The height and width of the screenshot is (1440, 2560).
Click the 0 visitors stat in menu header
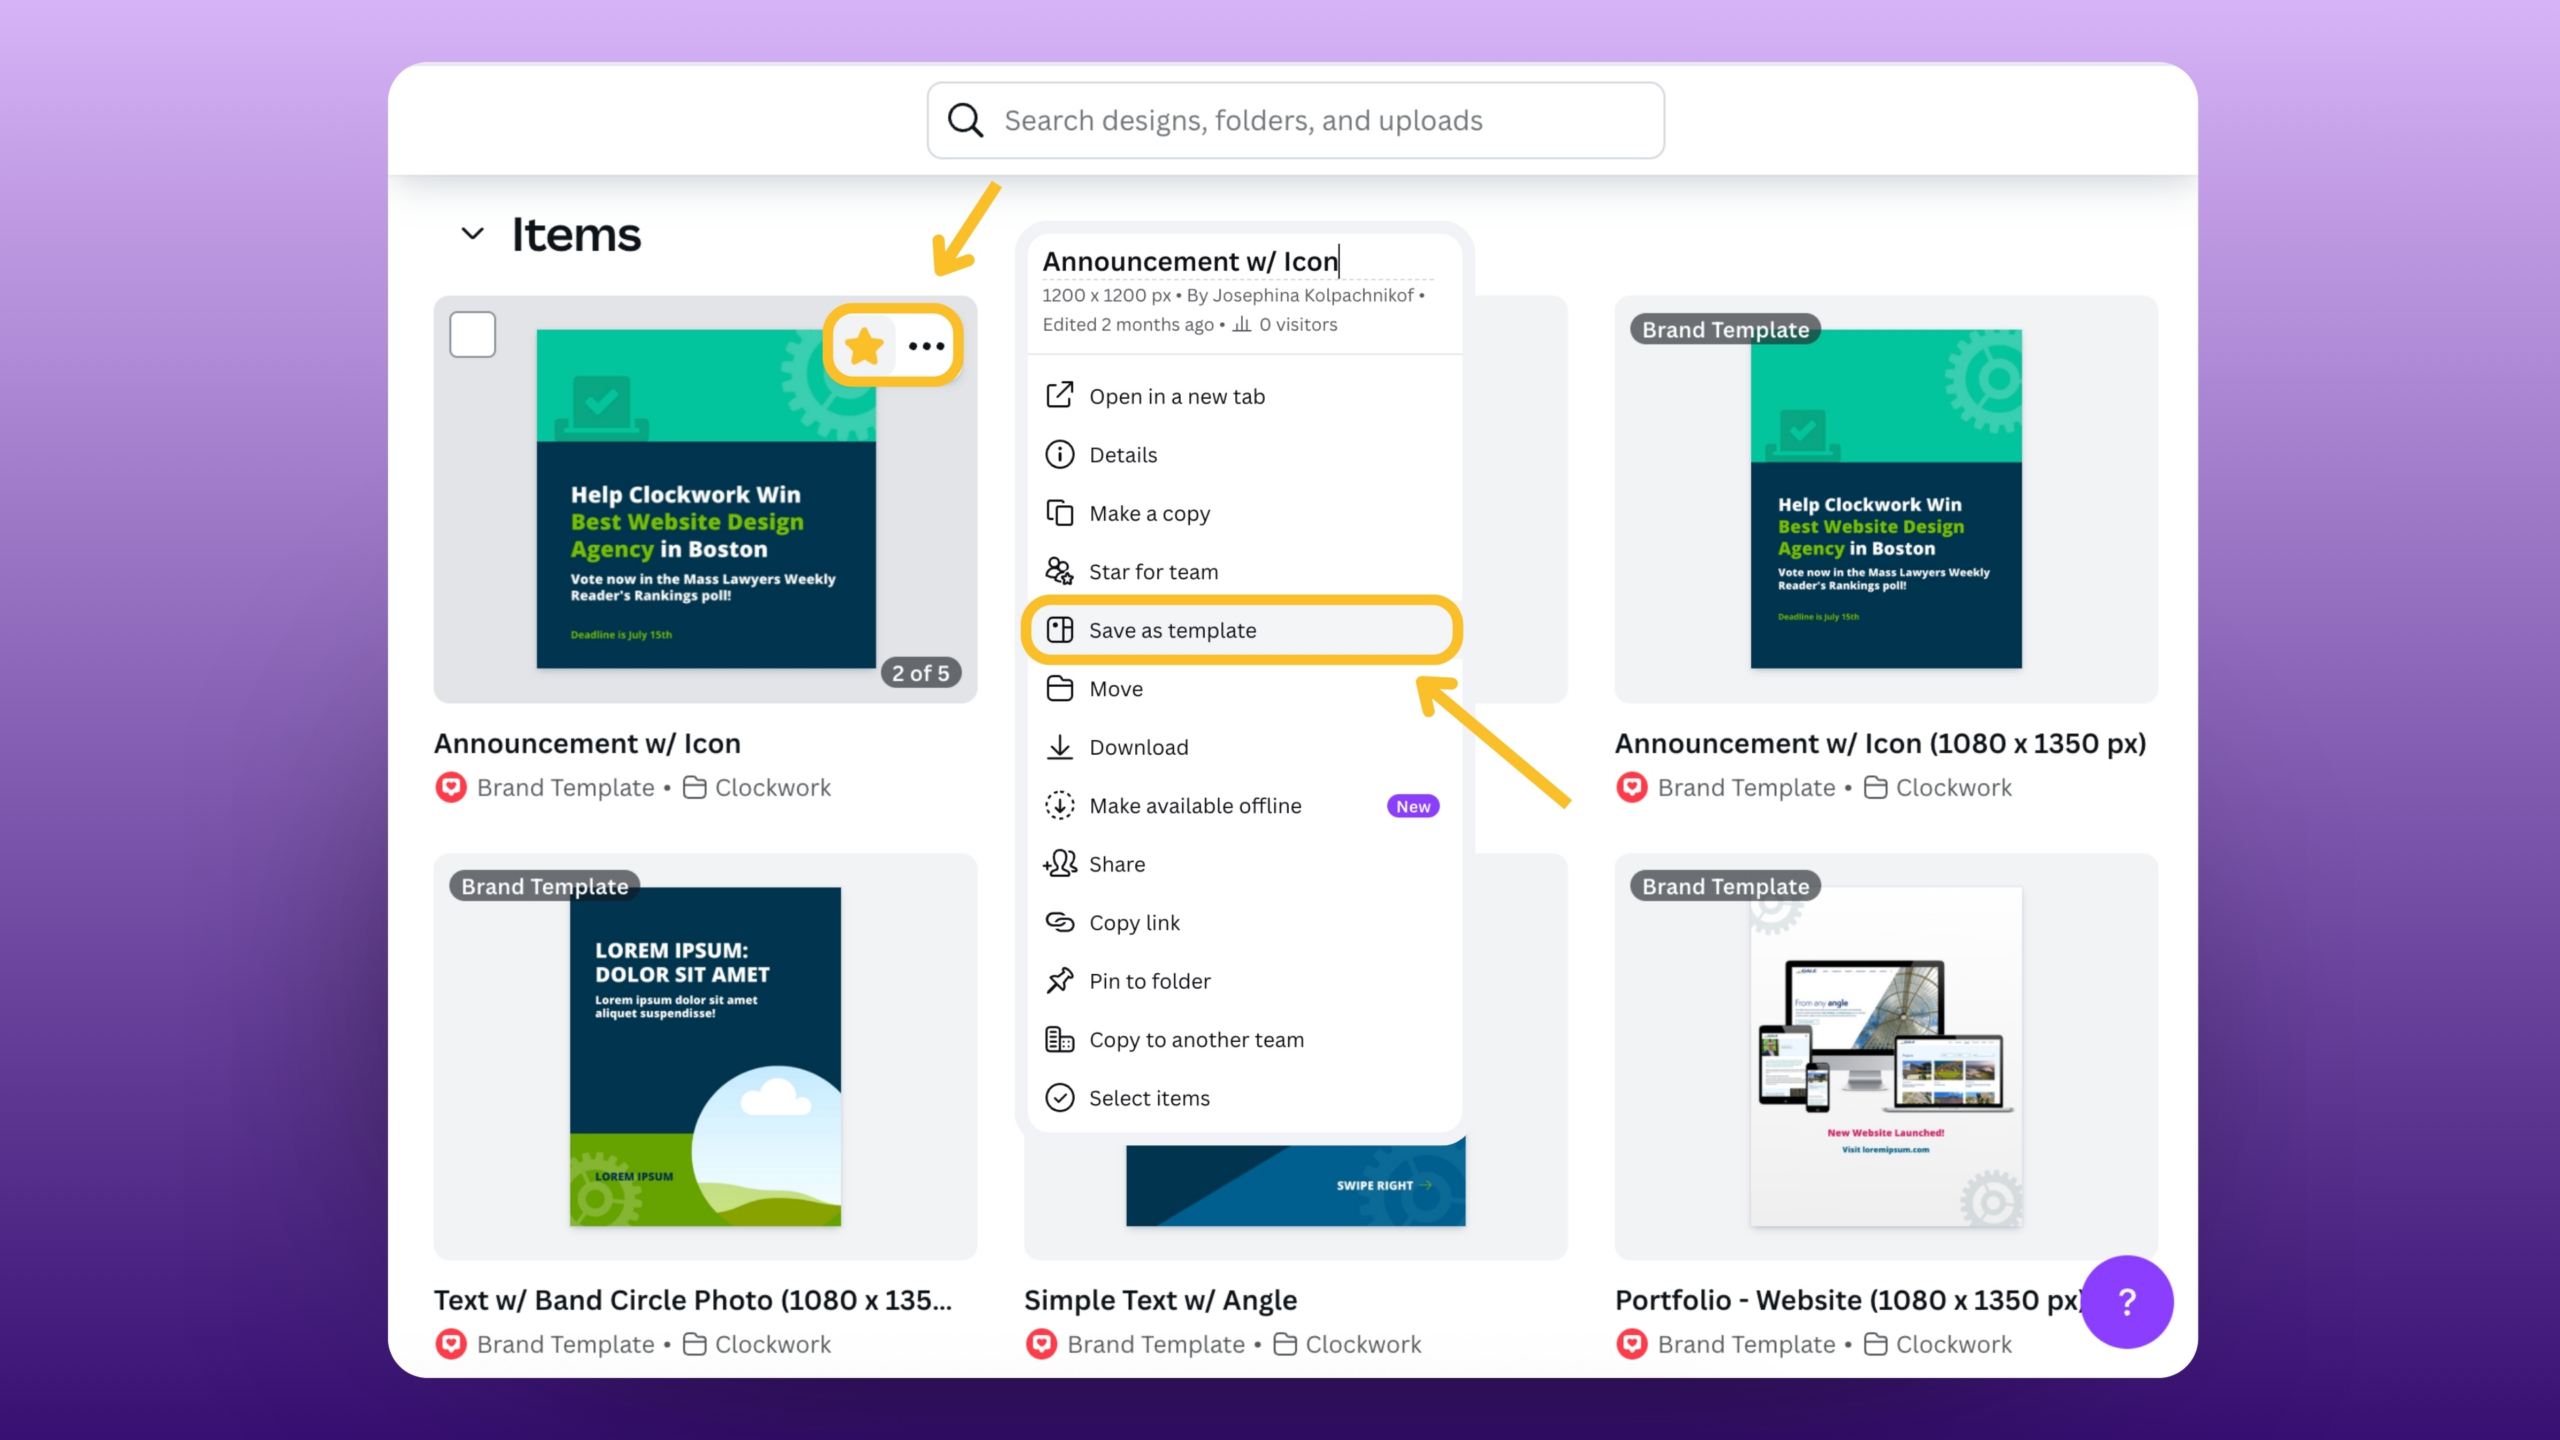click(x=1285, y=324)
